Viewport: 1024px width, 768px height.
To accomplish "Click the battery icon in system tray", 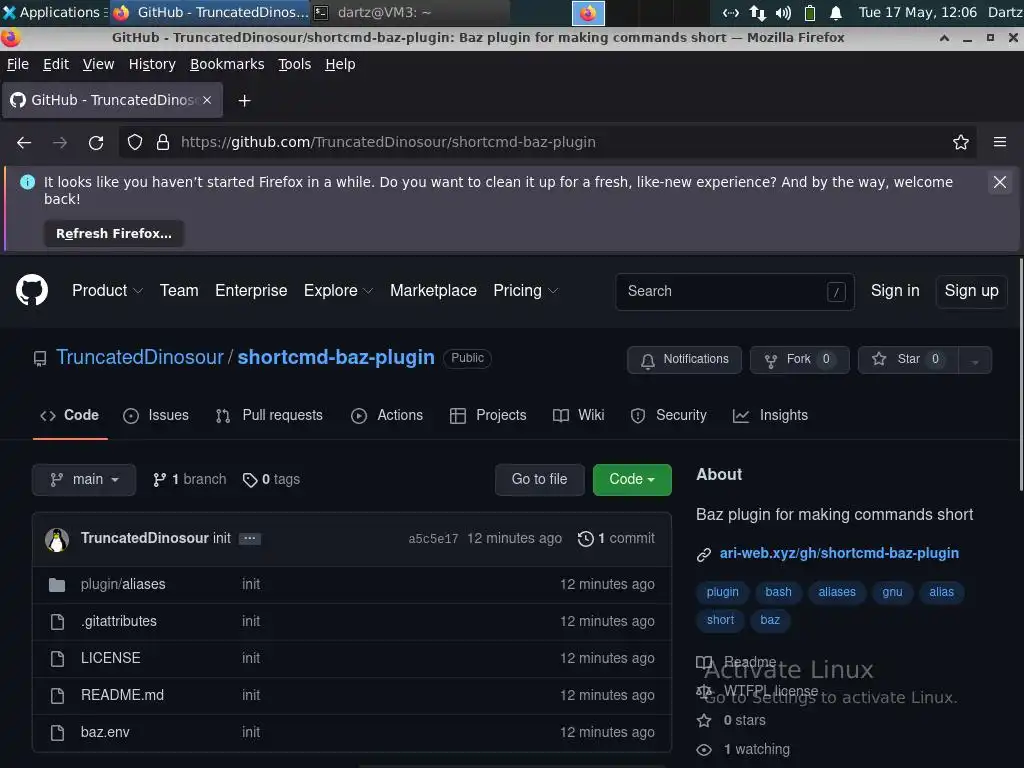I will click(810, 12).
